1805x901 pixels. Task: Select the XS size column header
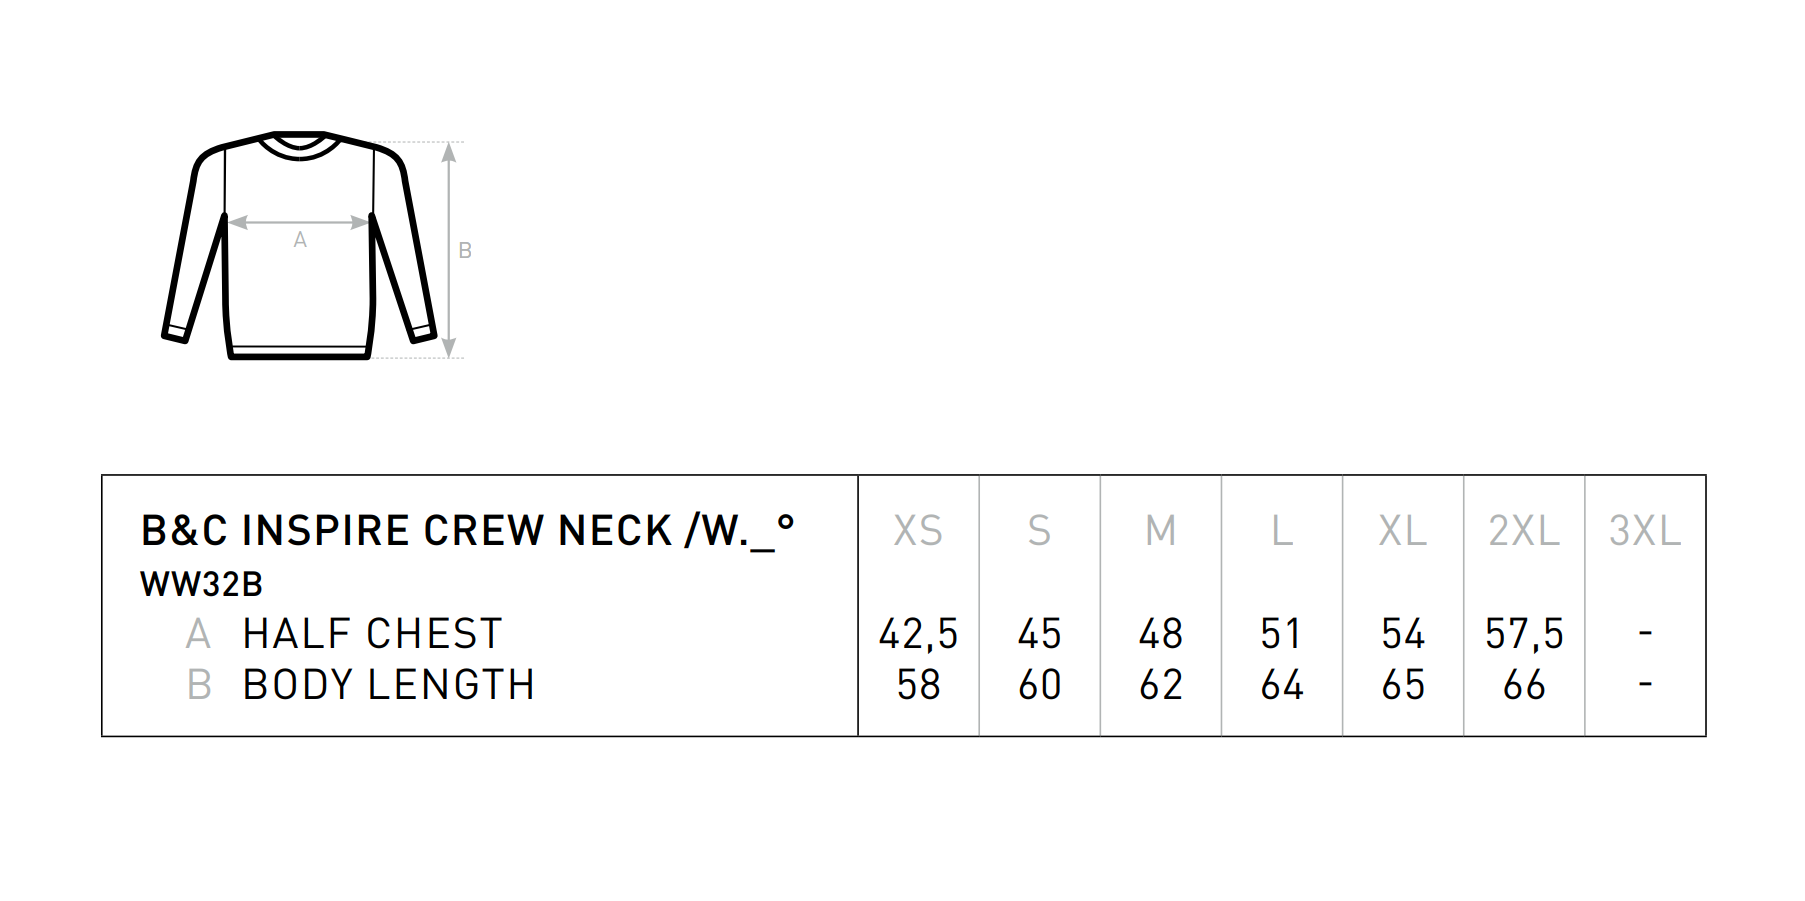[918, 531]
